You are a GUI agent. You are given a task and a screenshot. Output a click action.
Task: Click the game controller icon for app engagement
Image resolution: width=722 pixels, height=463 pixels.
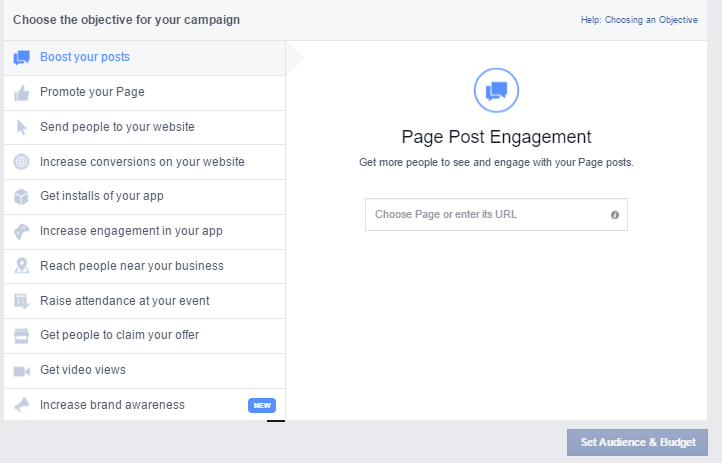pos(21,232)
